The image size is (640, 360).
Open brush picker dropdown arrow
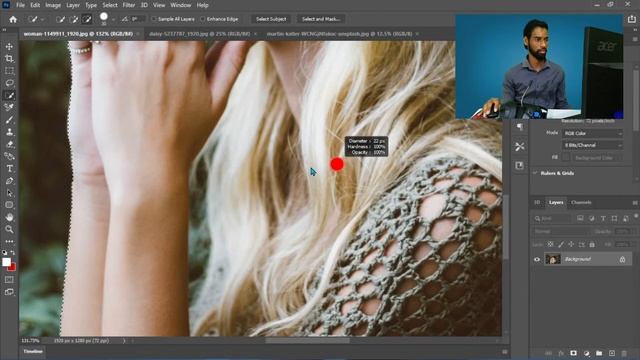tap(113, 19)
